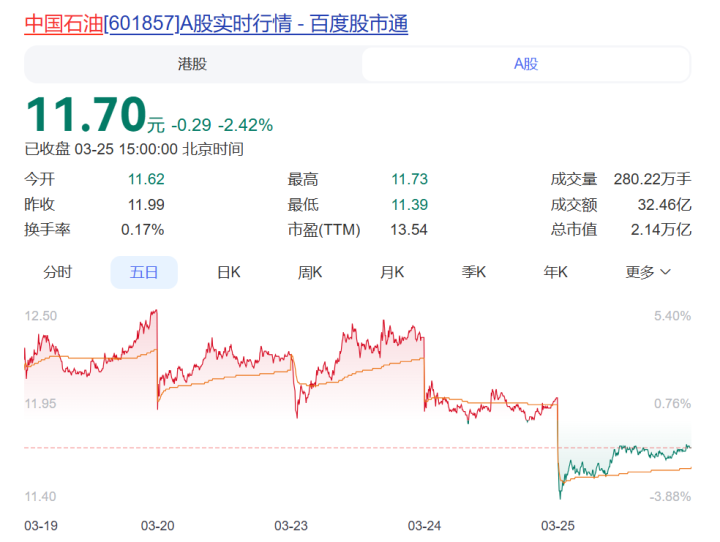The image size is (720, 542).
Task: Click the 12.50 price axis label
Action: (x=40, y=316)
